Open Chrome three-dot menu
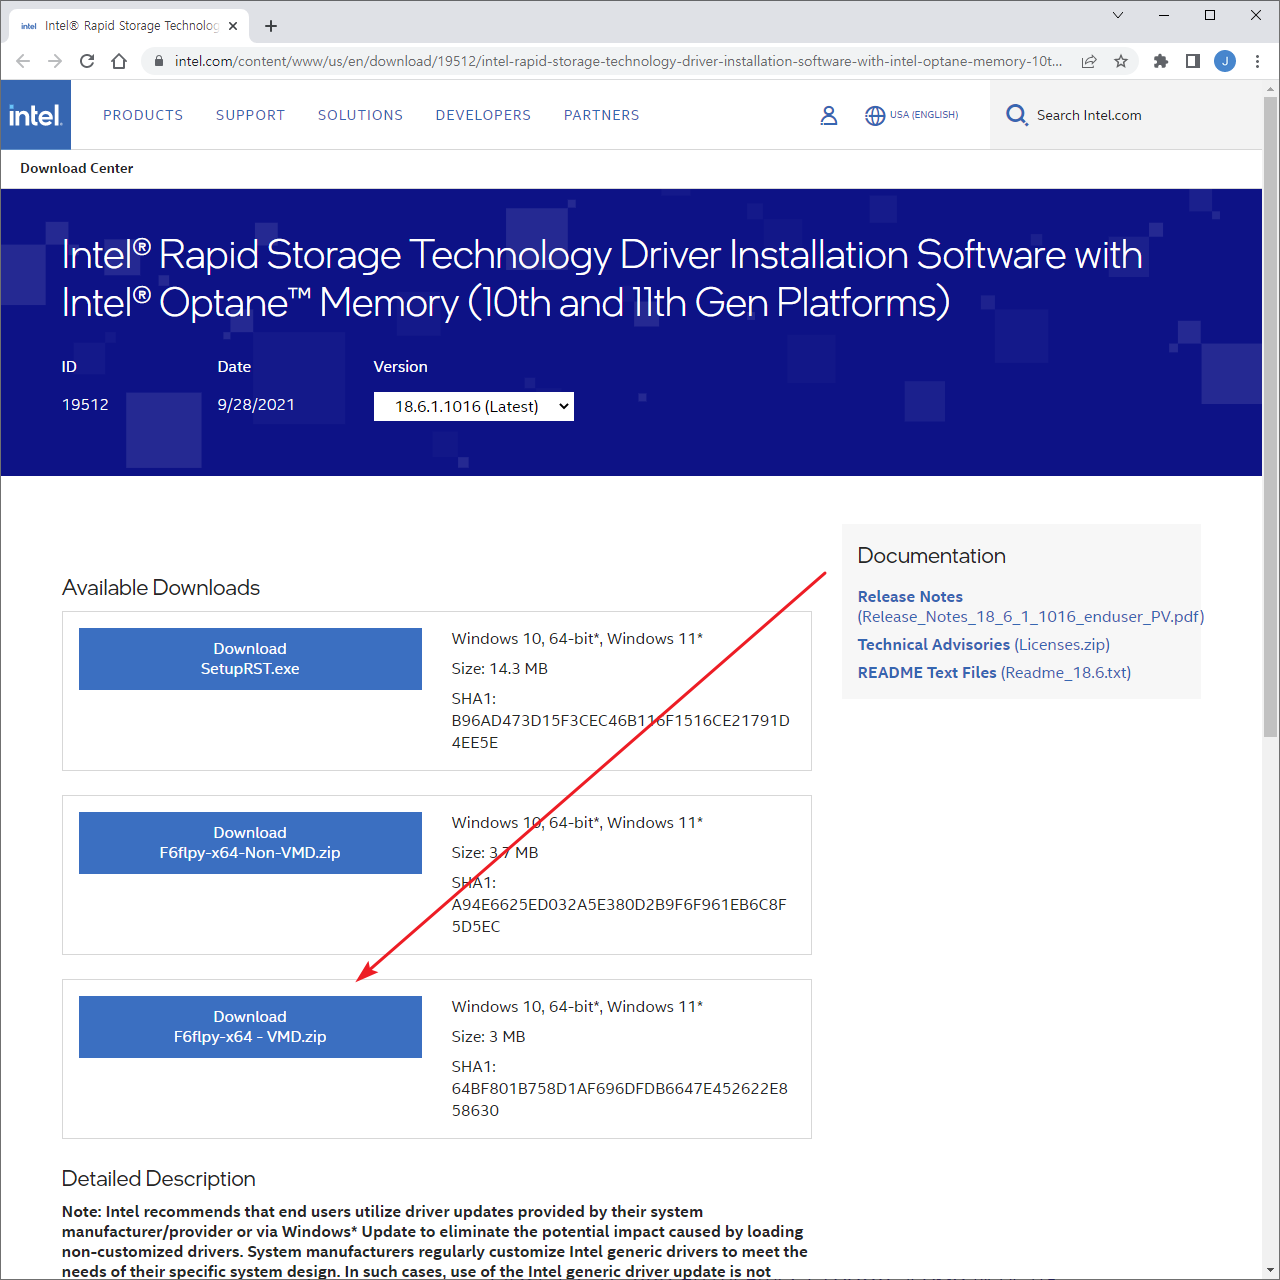The image size is (1280, 1280). (1257, 61)
